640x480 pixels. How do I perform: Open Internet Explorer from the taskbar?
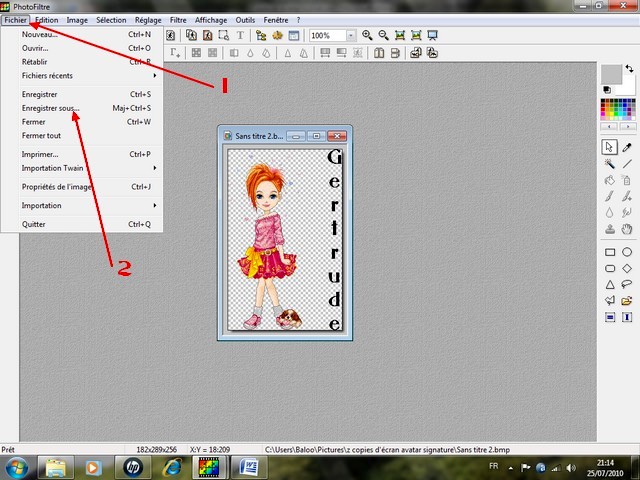[x=172, y=468]
